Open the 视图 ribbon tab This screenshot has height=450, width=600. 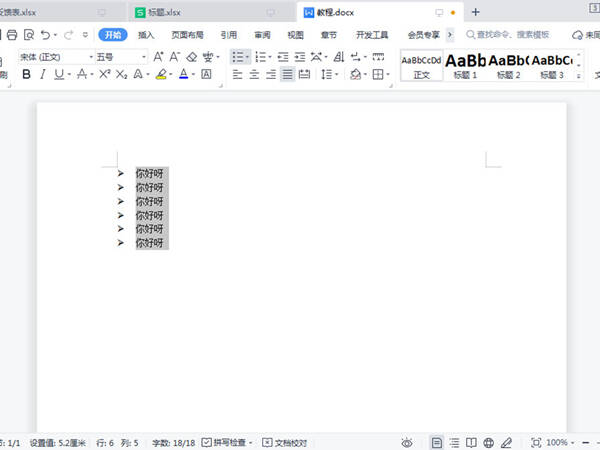[295, 35]
